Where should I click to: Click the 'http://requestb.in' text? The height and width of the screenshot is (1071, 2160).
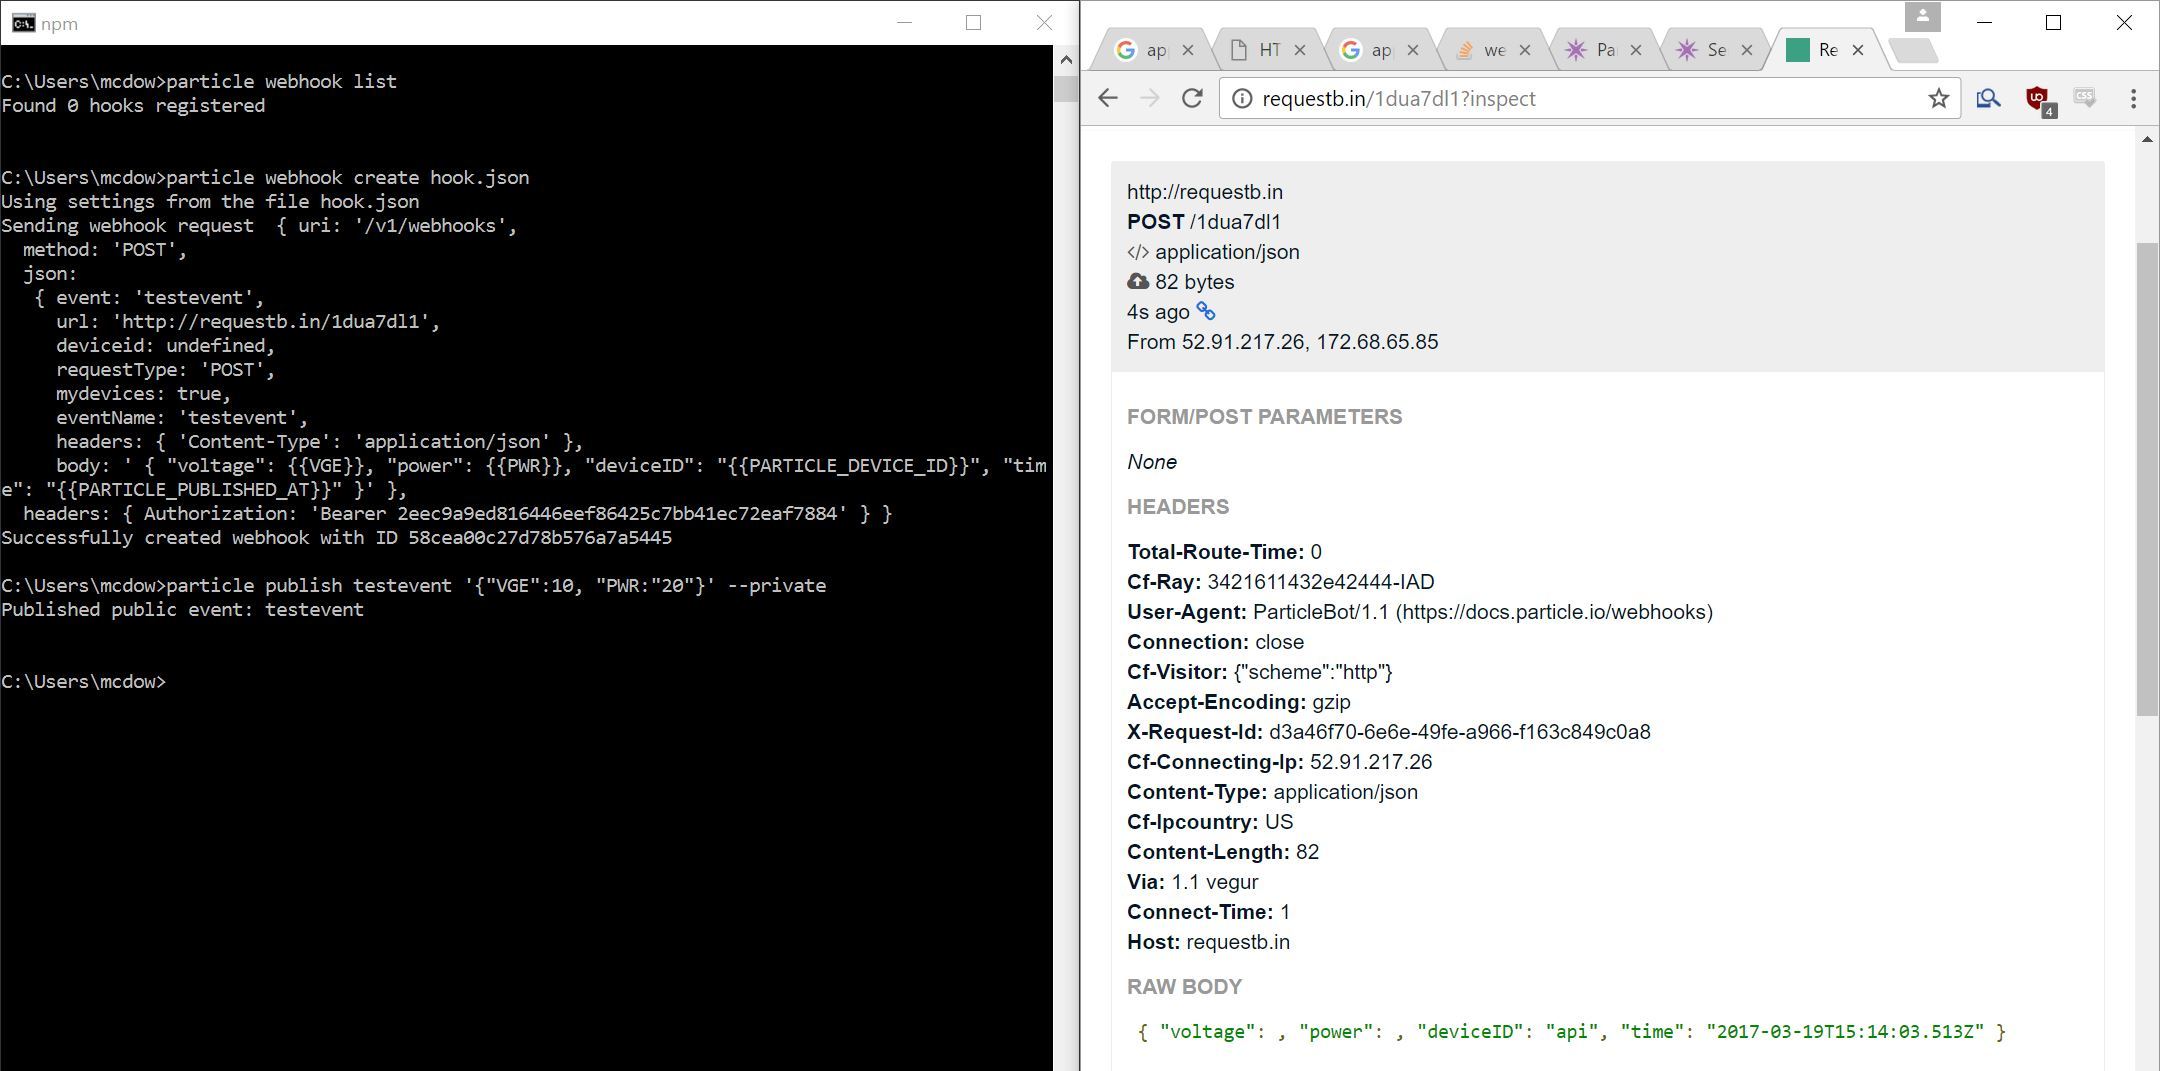point(1204,192)
